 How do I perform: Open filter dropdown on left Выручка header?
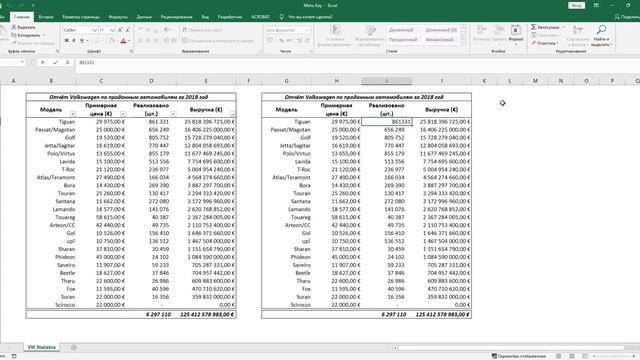pyautogui.click(x=232, y=114)
